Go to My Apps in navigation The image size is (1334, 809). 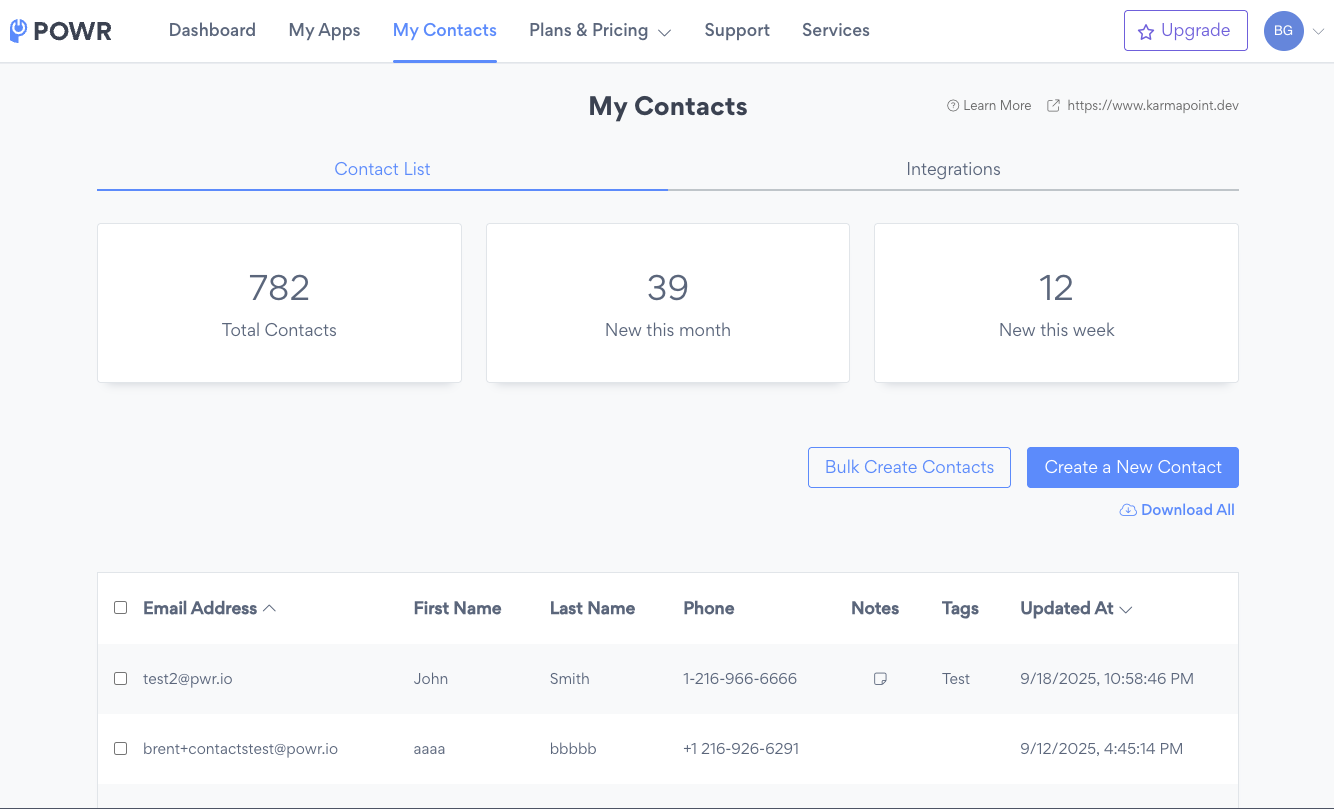(x=324, y=30)
